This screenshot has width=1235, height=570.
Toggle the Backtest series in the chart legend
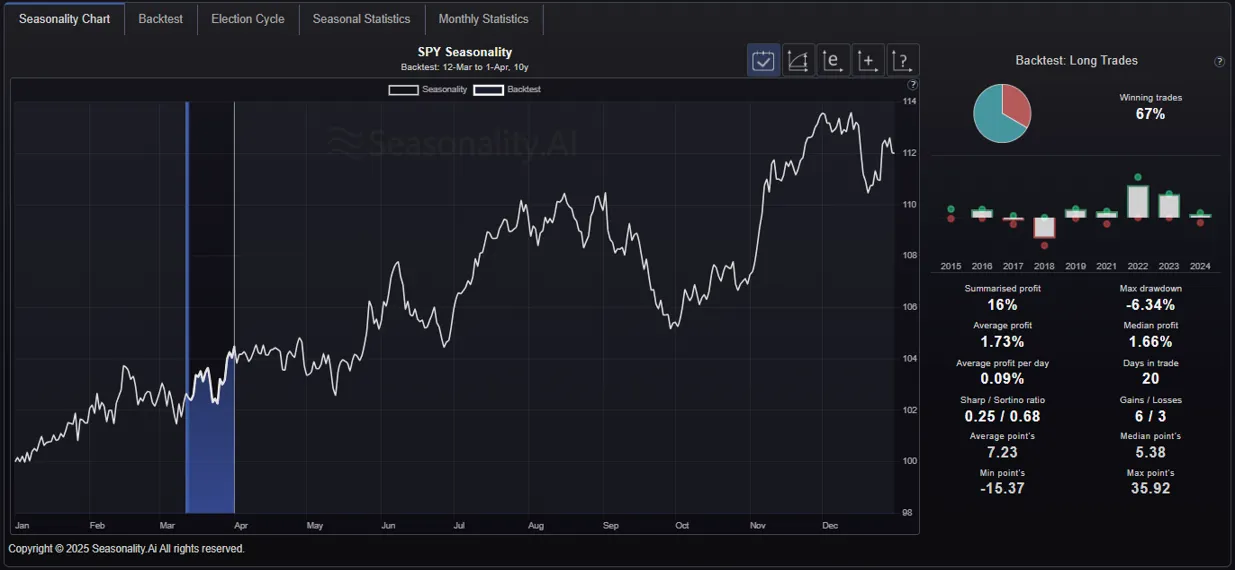507,89
